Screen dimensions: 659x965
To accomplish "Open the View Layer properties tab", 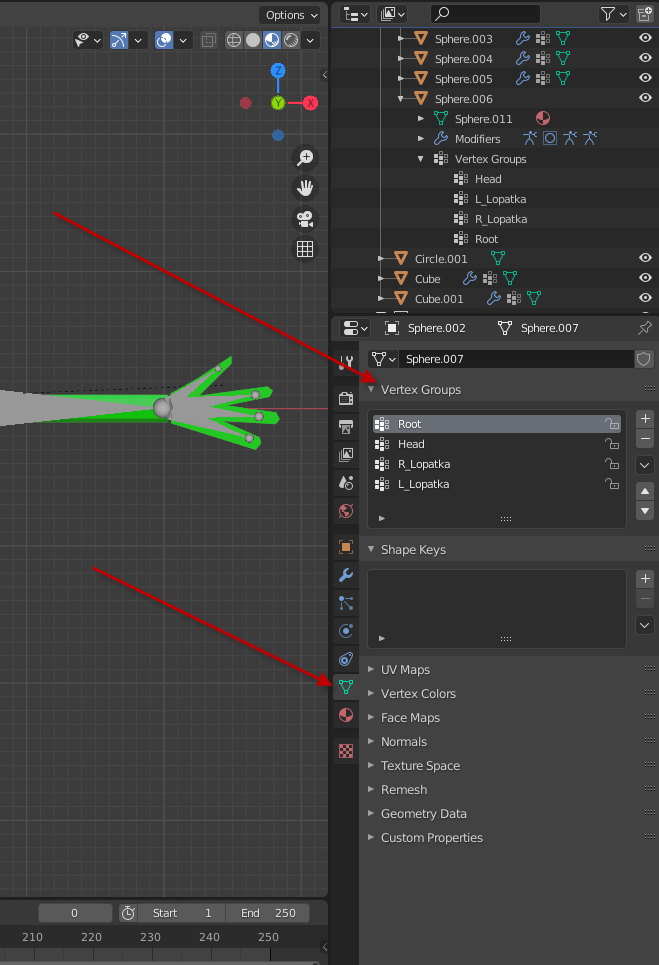I will tap(346, 455).
